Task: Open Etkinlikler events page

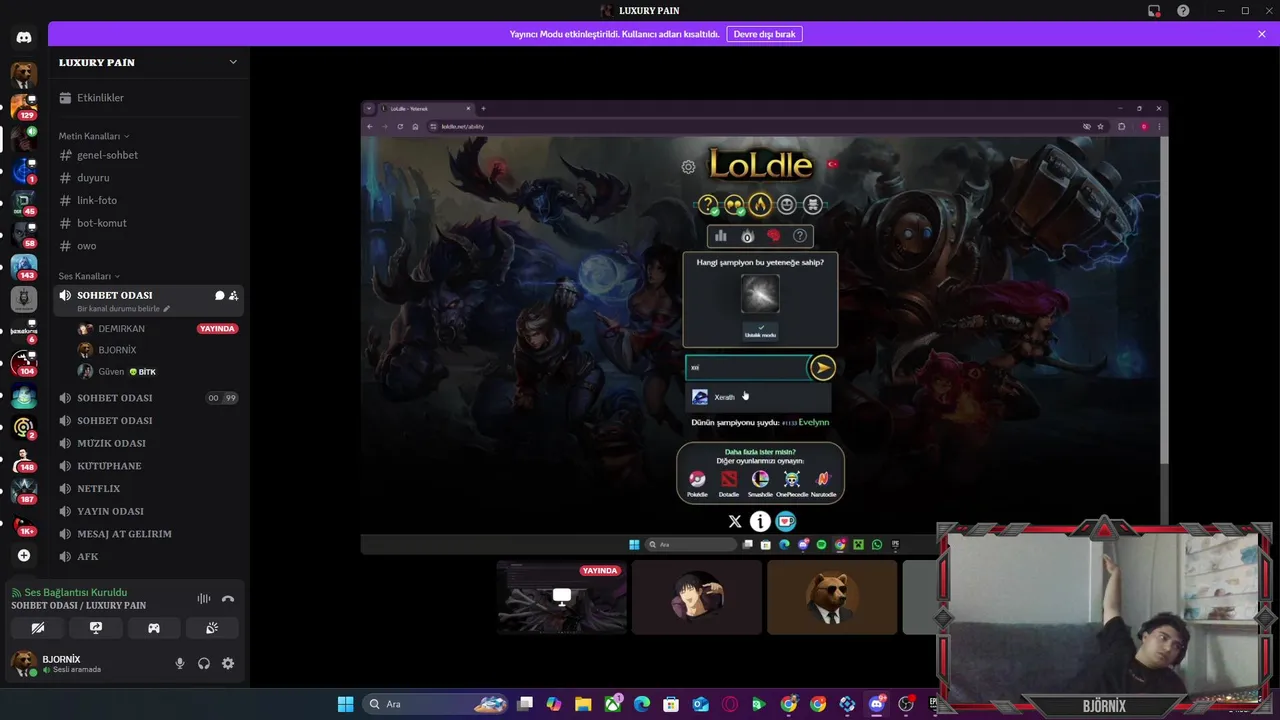Action: 149,98
